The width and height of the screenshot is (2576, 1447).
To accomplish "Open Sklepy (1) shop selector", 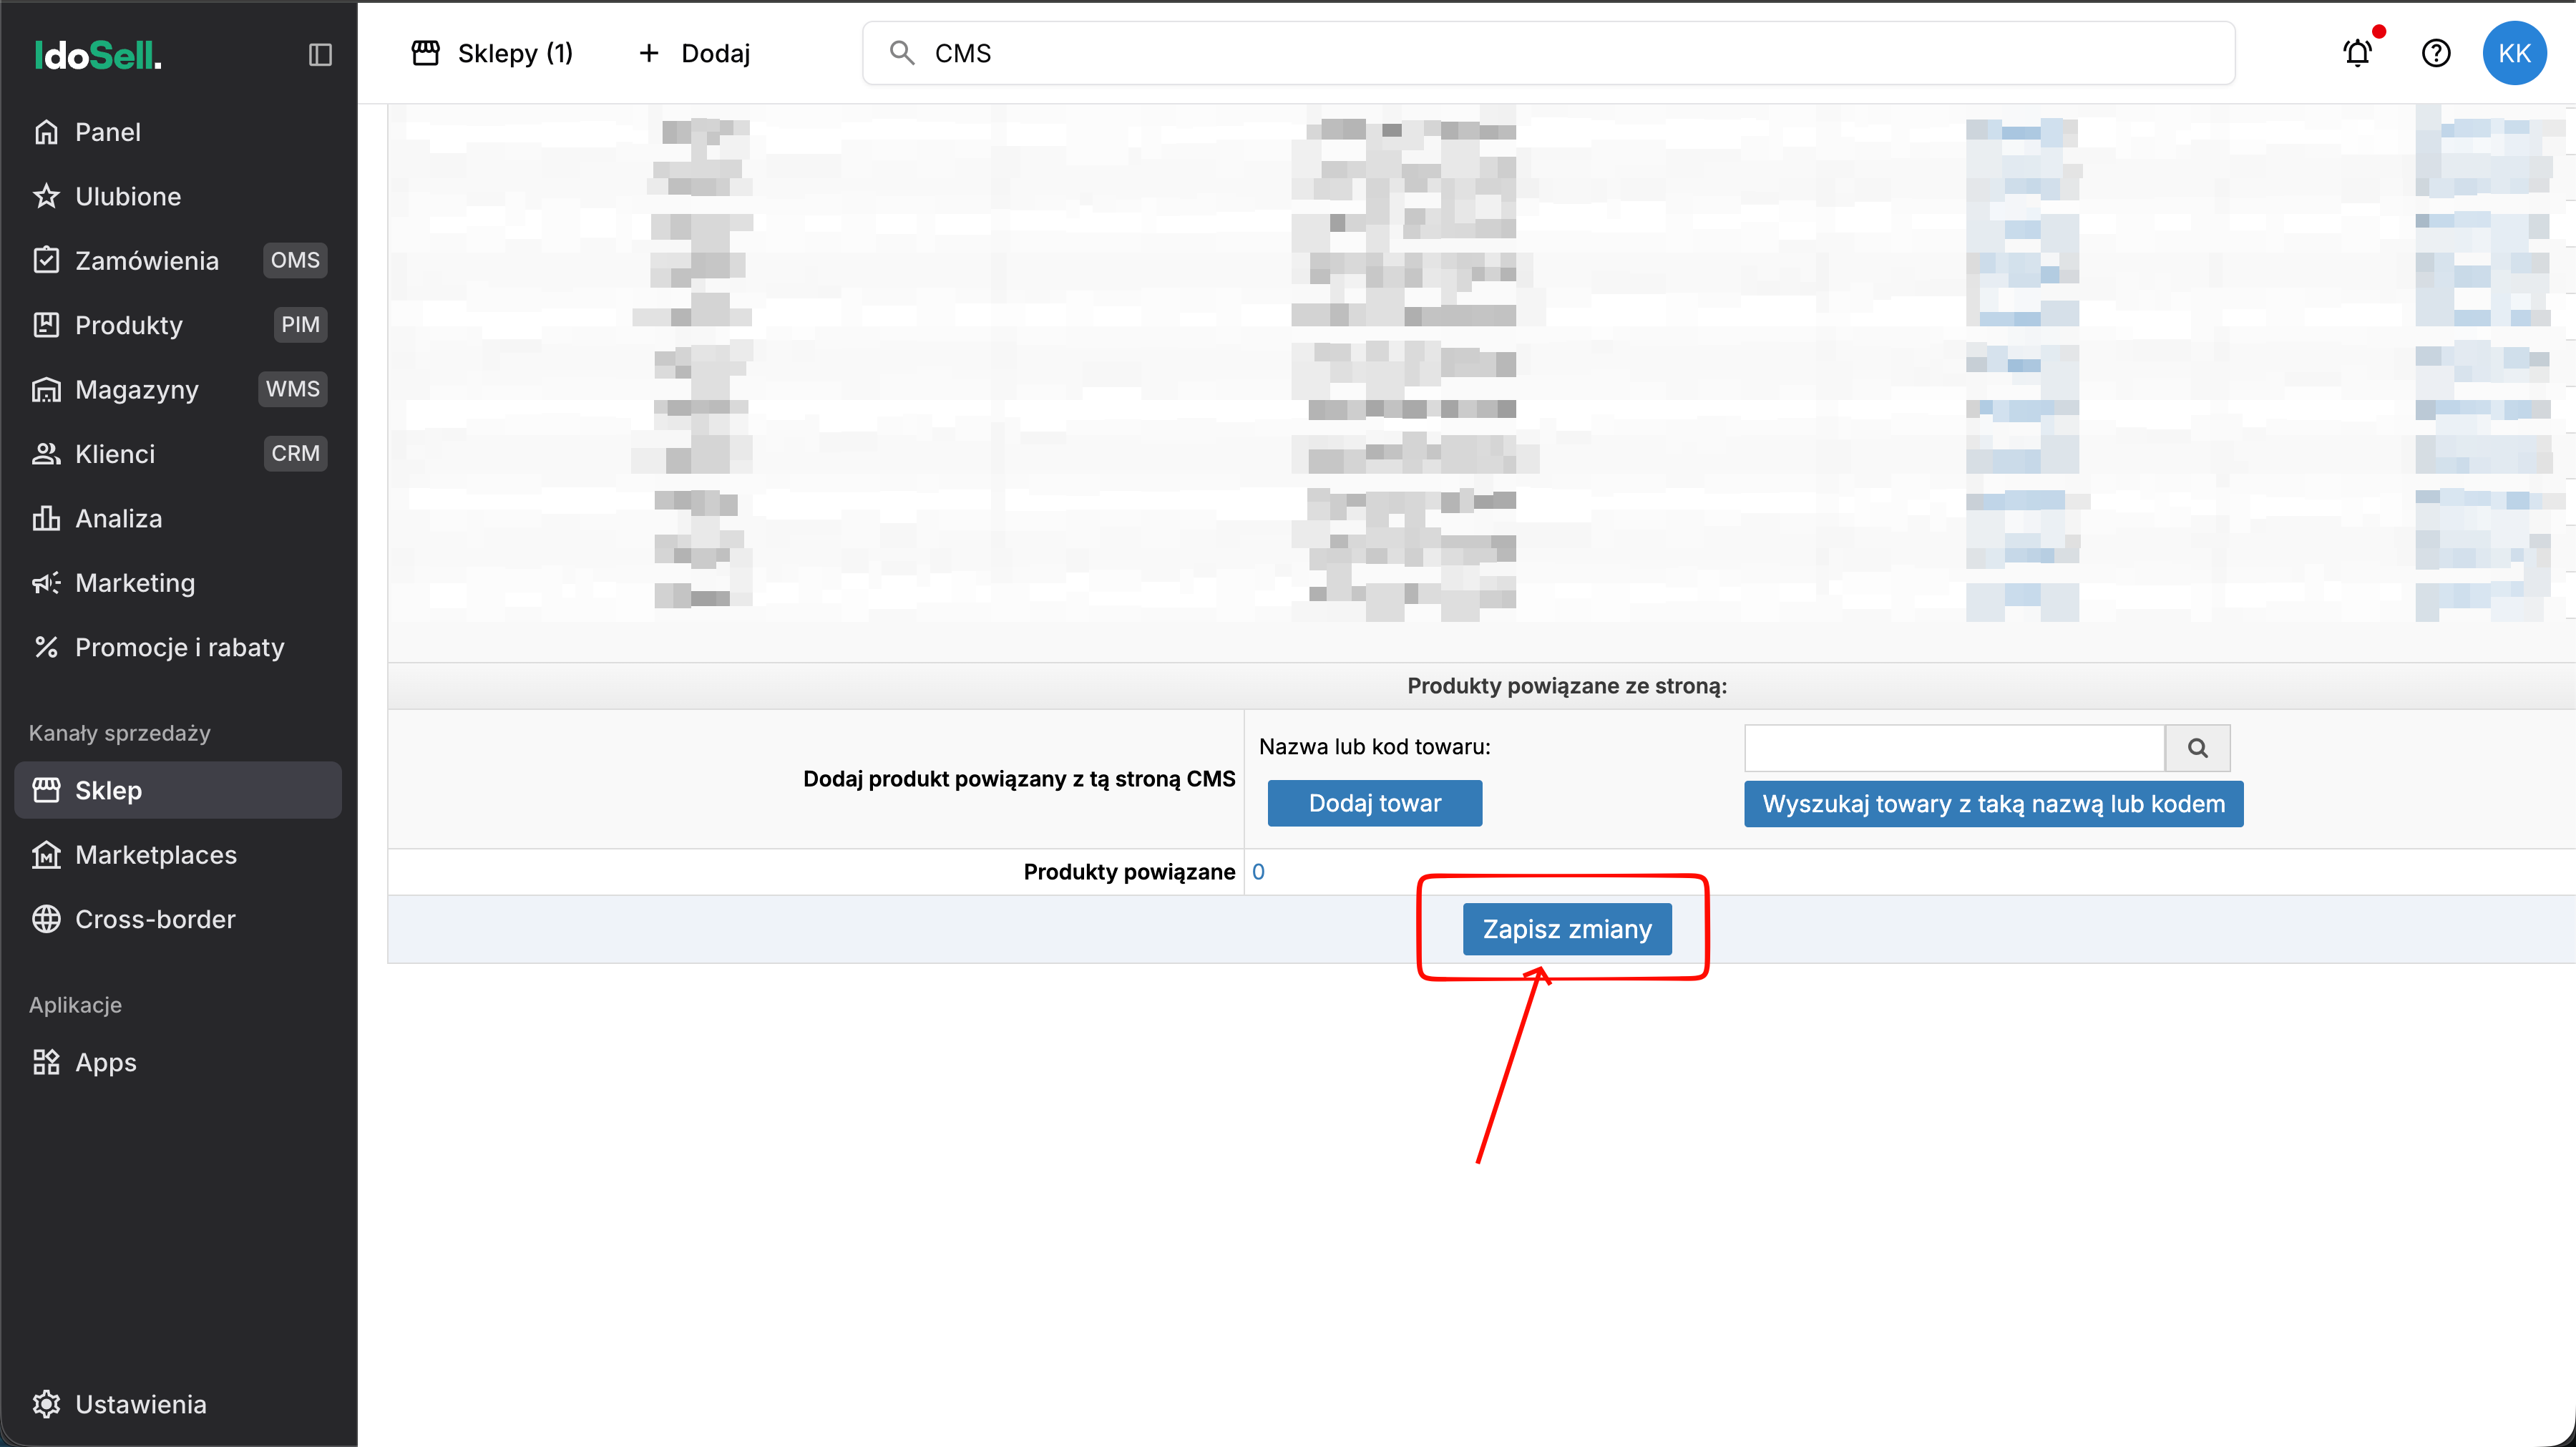I will point(492,53).
